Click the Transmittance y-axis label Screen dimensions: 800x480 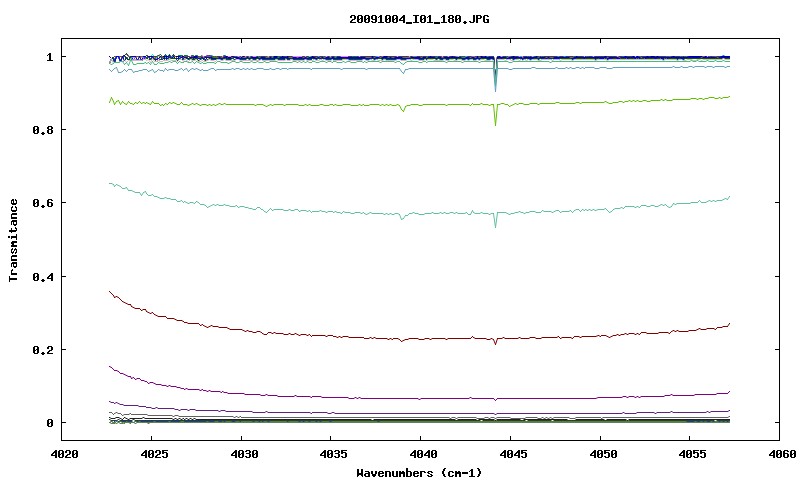13,240
